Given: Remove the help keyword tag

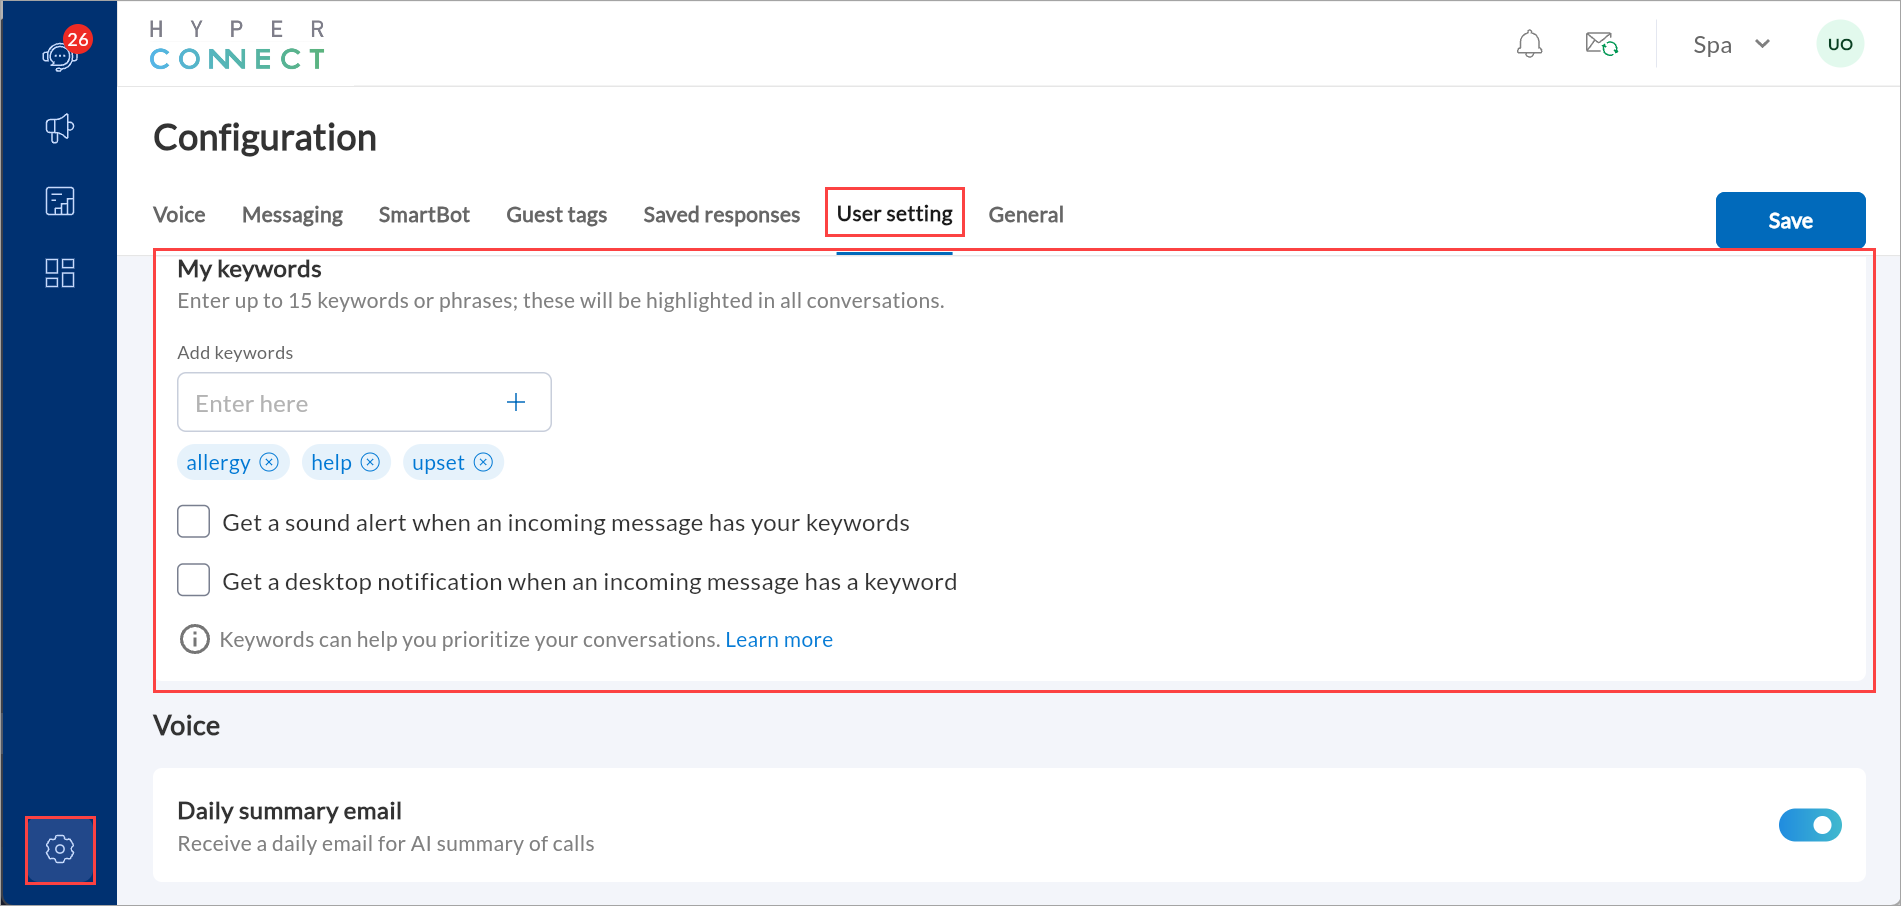Looking at the screenshot, I should [370, 462].
